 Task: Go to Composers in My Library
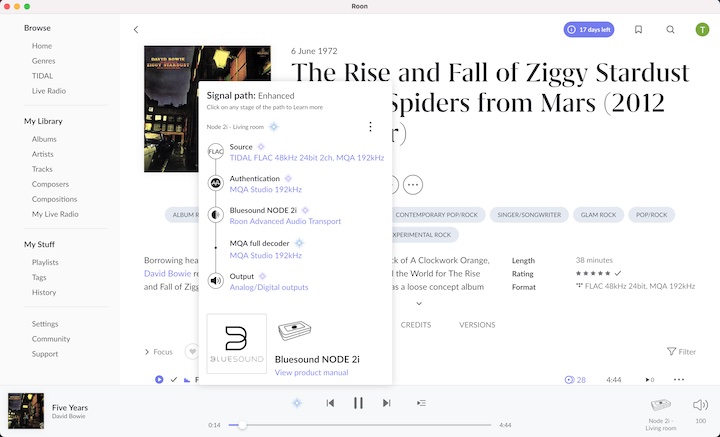pyautogui.click(x=51, y=184)
